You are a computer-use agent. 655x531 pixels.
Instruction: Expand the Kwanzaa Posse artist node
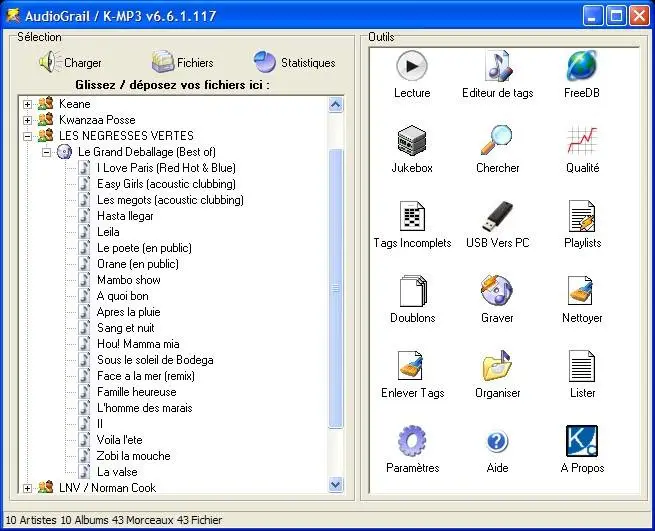tap(28, 120)
